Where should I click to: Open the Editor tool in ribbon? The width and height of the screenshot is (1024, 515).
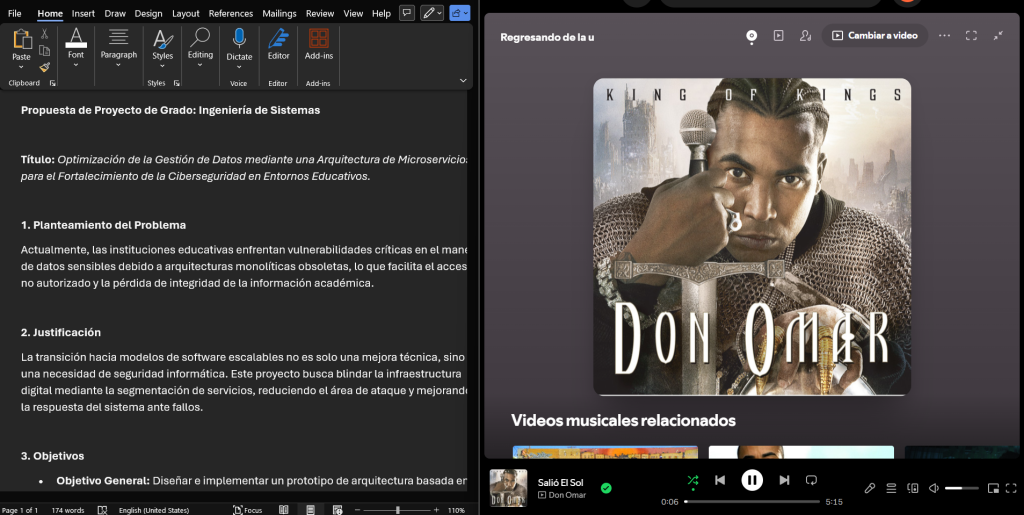click(x=278, y=40)
